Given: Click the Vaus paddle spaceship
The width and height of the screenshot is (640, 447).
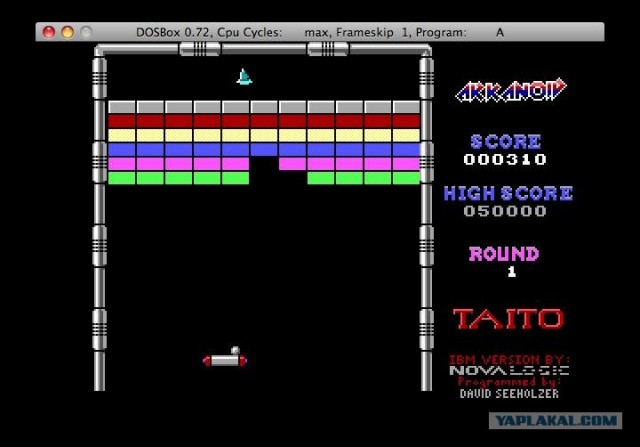Looking at the screenshot, I should (x=225, y=360).
